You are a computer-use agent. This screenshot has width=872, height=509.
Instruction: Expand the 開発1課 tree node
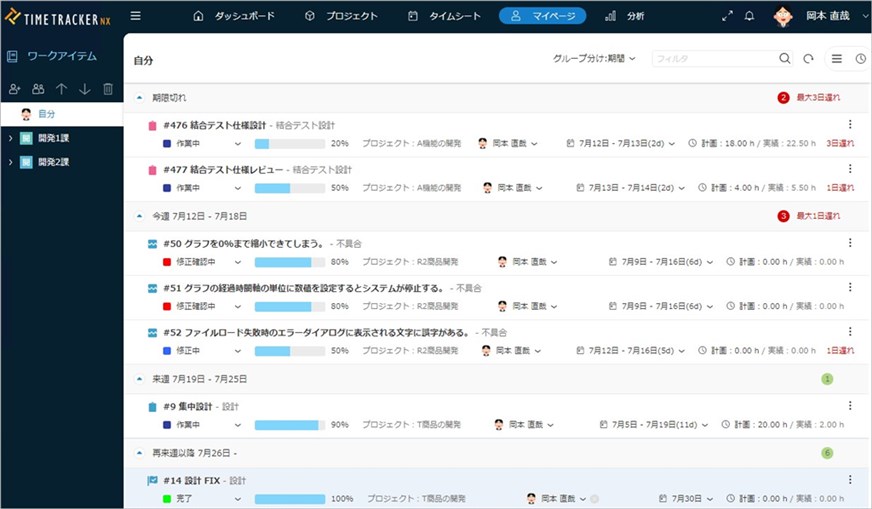10,138
